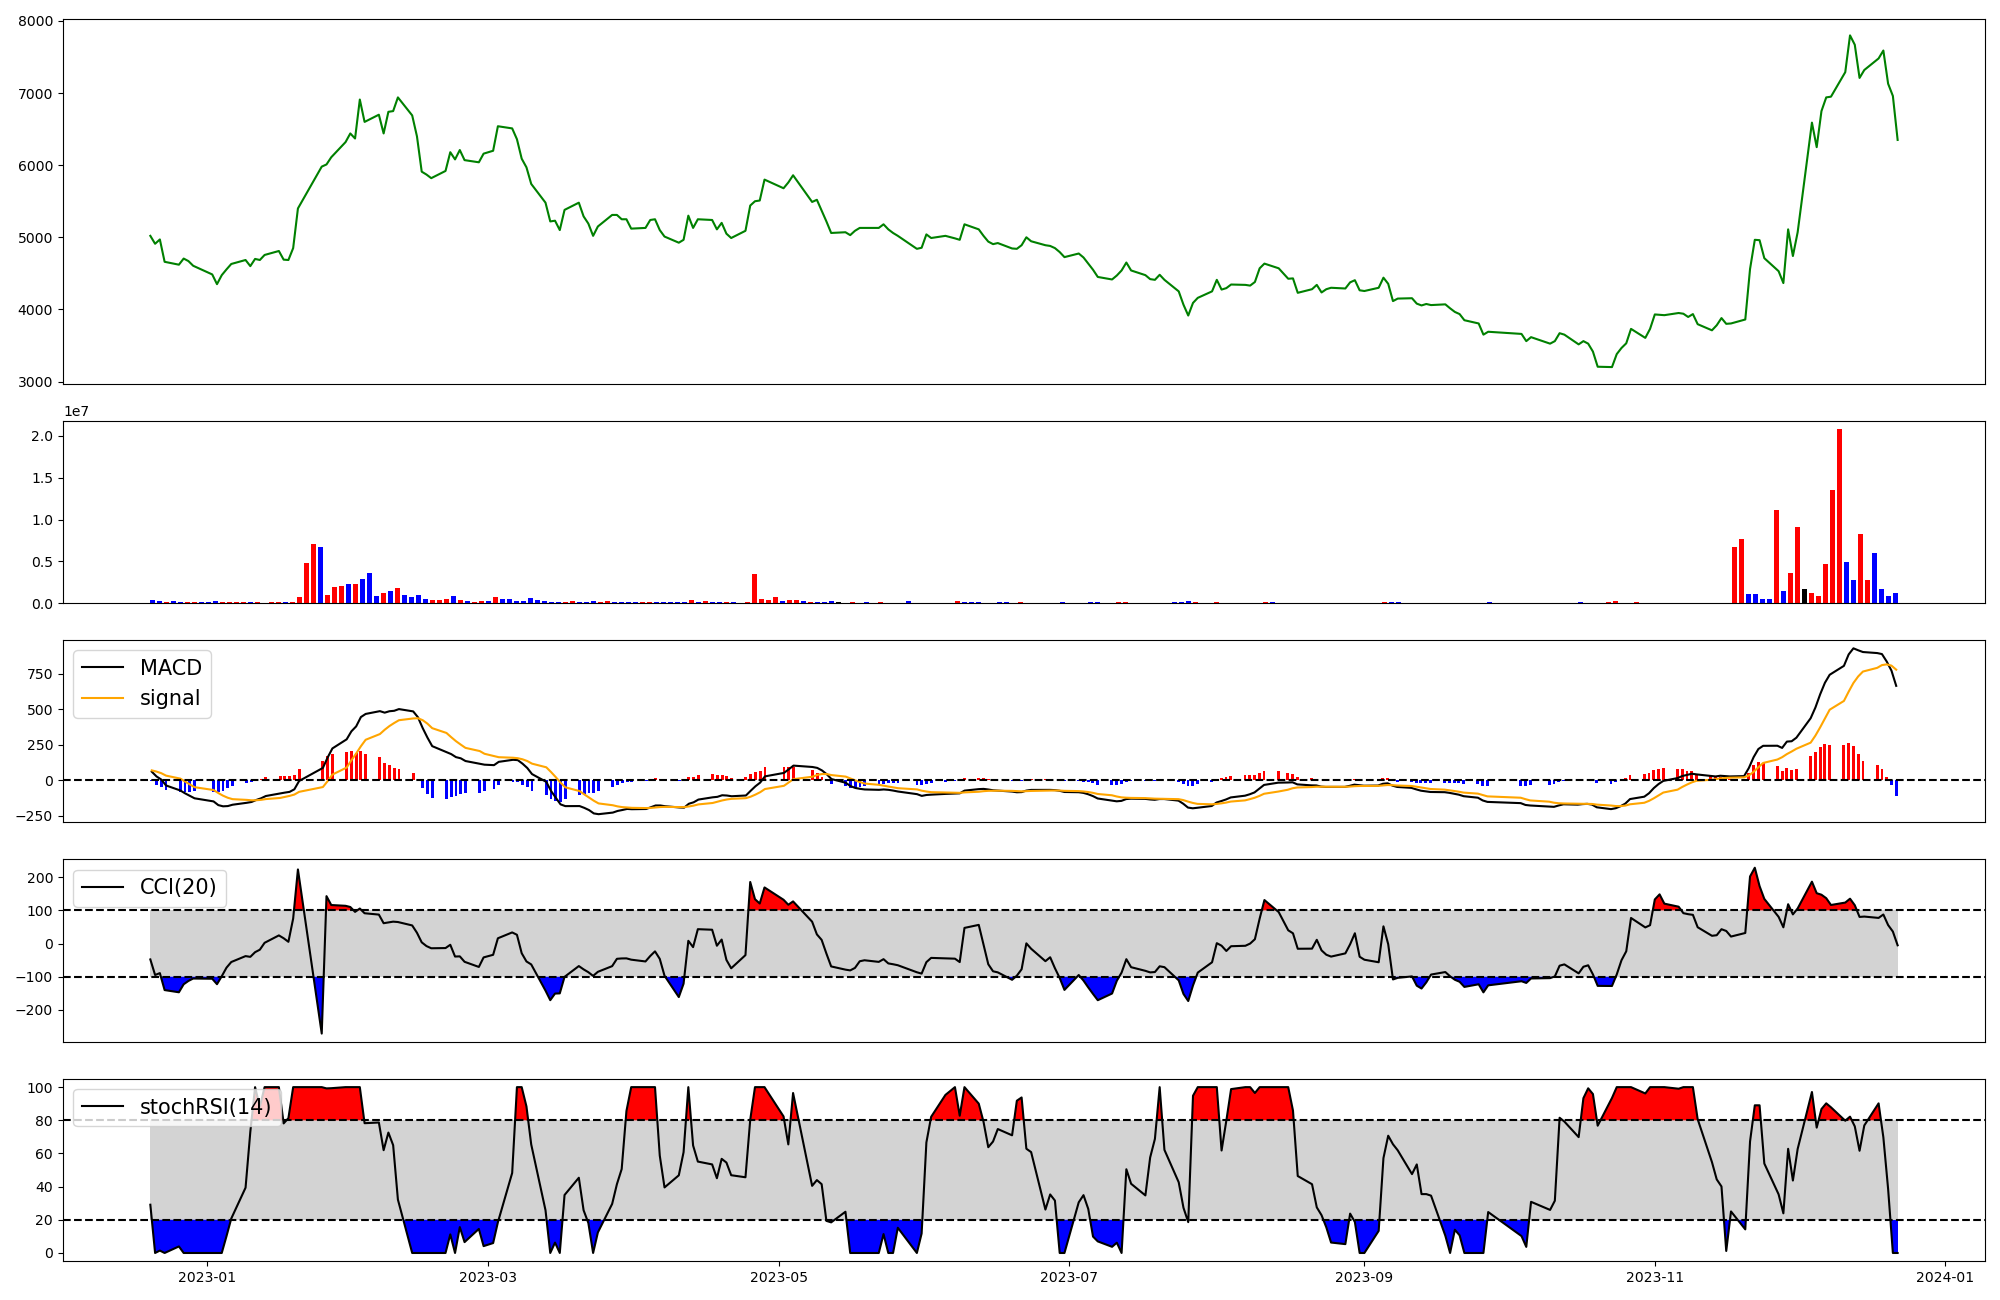Click the 2023-01 date tick label
2000x1300 pixels.
pos(207,1277)
